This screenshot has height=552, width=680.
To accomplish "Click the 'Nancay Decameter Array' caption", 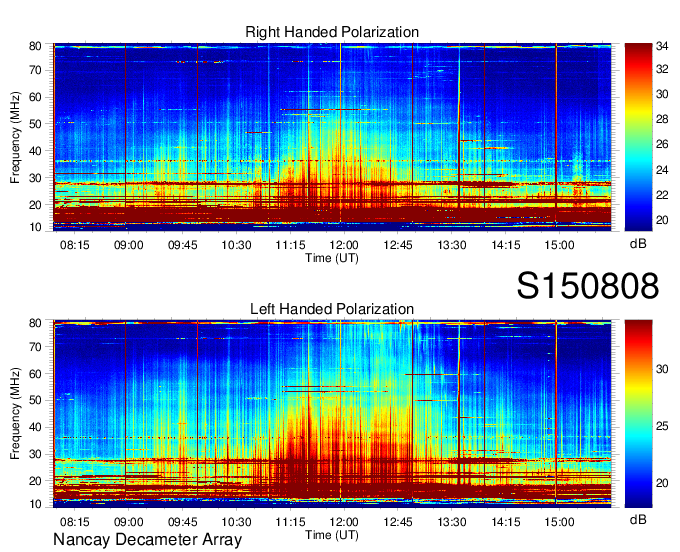I will pos(147,540).
